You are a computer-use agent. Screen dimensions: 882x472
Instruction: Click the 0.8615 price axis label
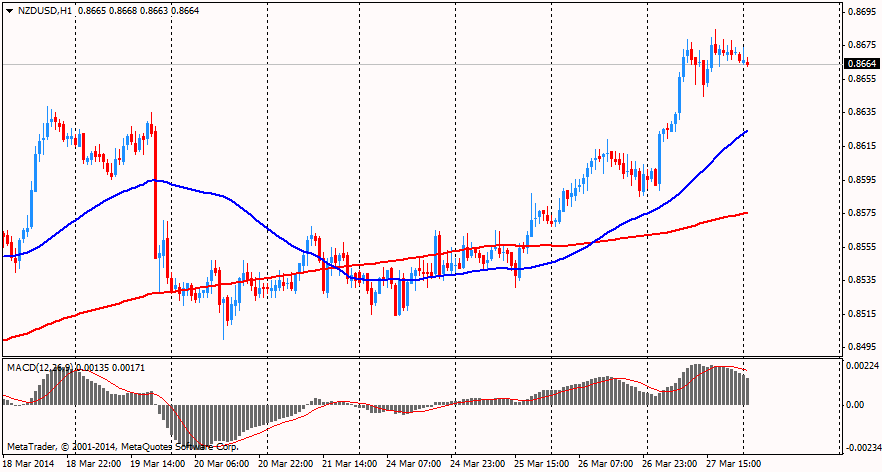tap(861, 146)
